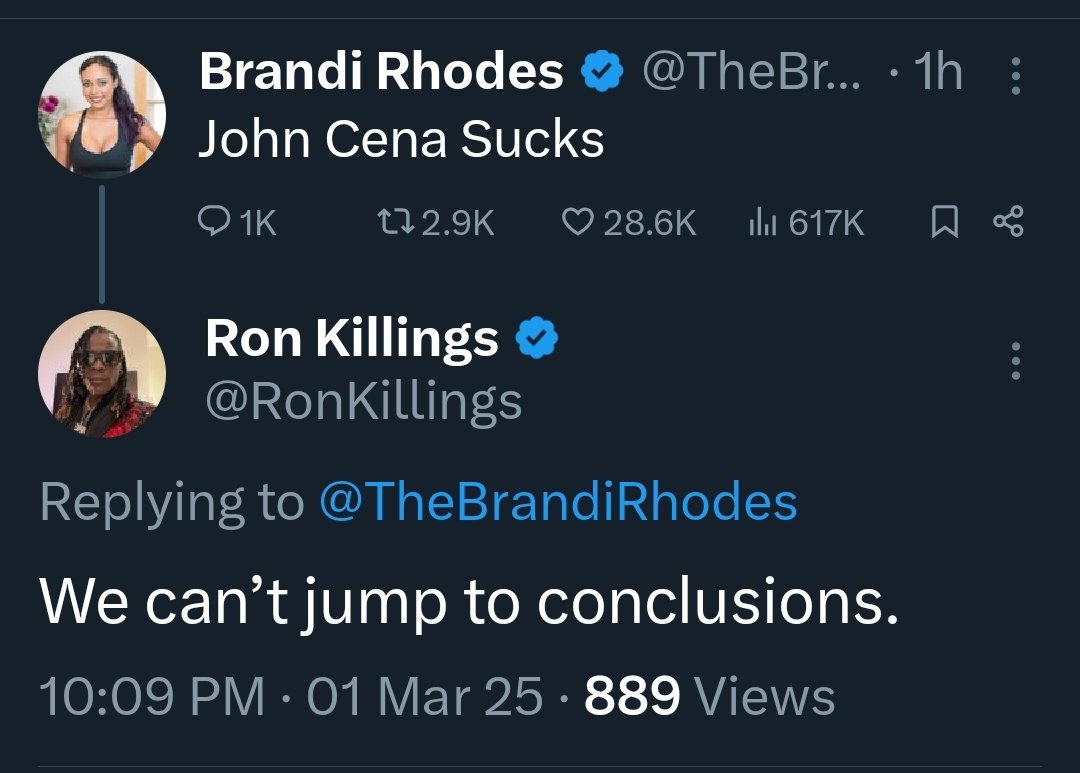Open more options on Brandi Rhodes' tweet

coord(1016,75)
